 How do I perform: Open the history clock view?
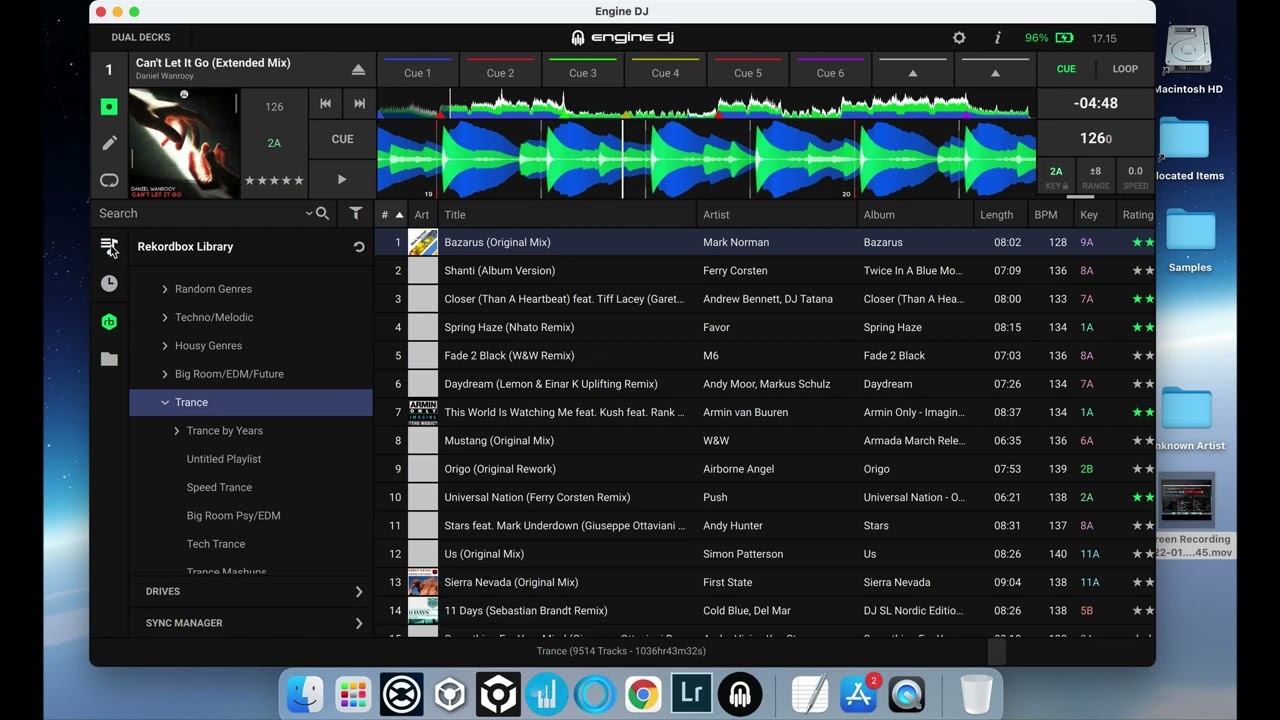109,284
